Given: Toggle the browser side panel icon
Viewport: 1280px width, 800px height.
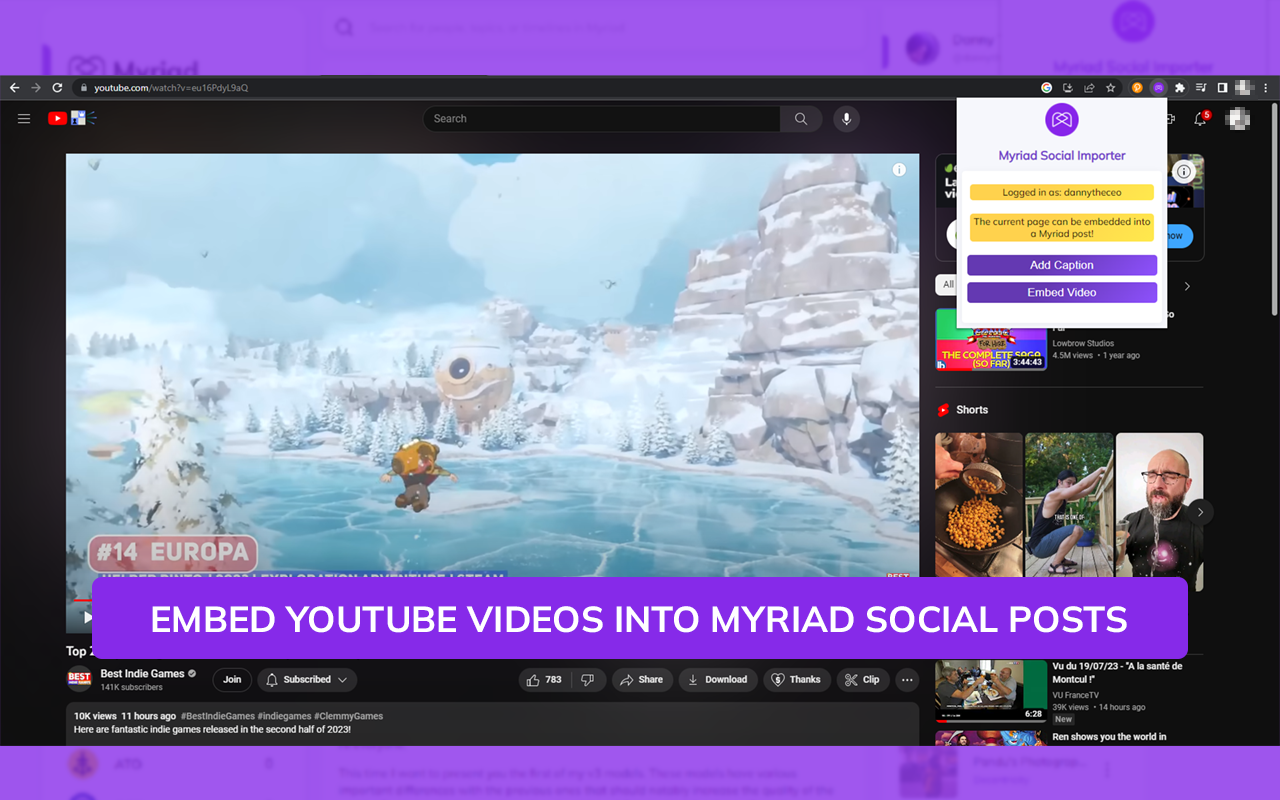Looking at the screenshot, I should 1222,88.
